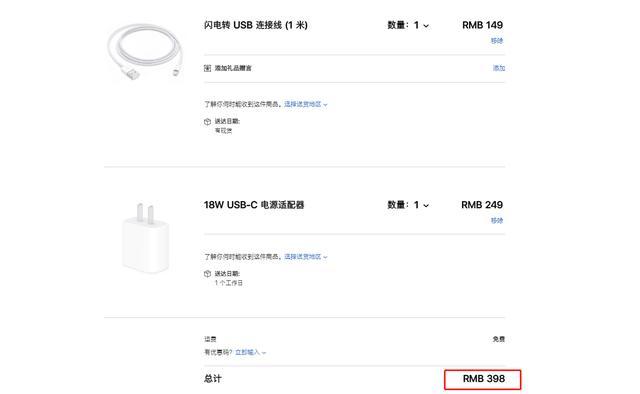Click the delivery box icon under the Lightning cable
The height and width of the screenshot is (394, 640).
tap(207, 122)
